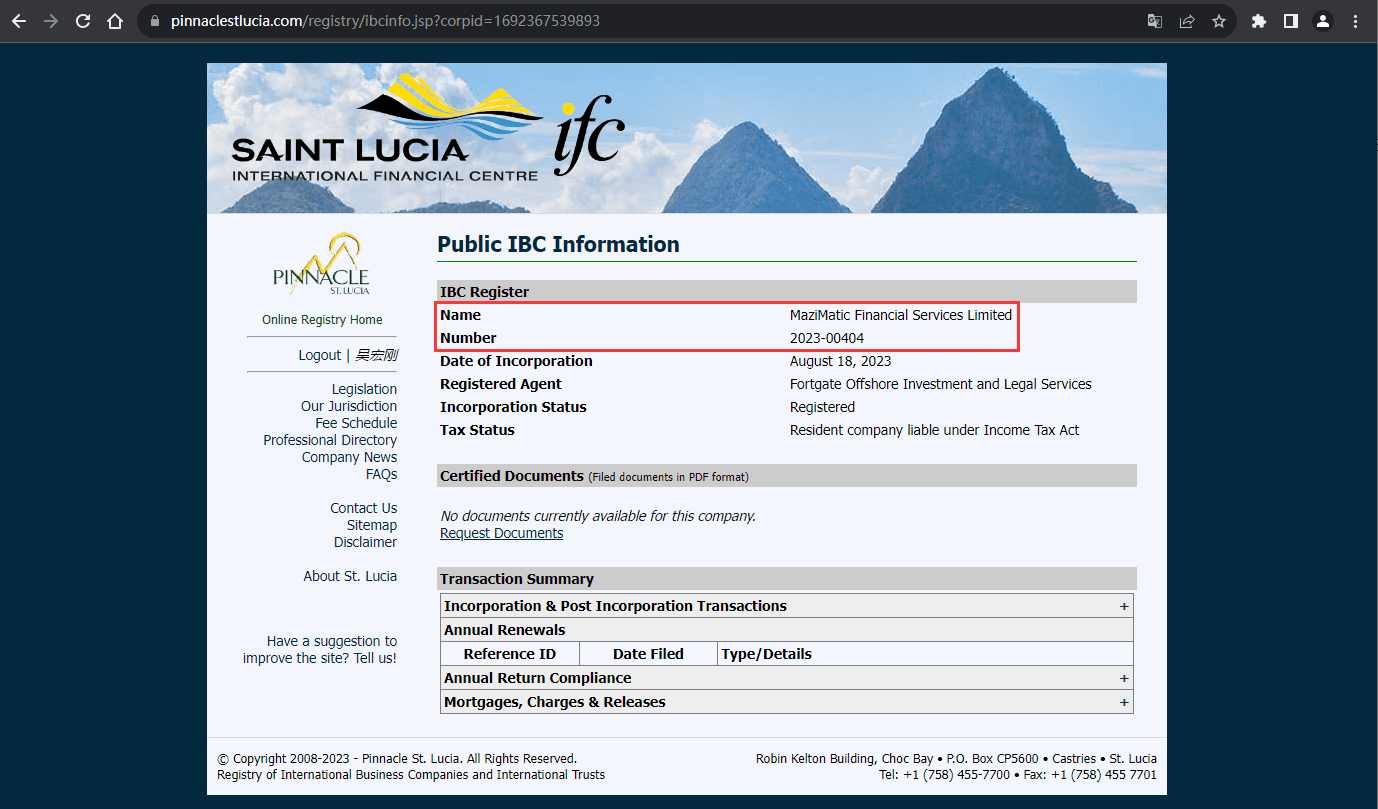Image resolution: width=1378 pixels, height=809 pixels.
Task: View site security via the padlock icon
Action: pyautogui.click(x=153, y=21)
